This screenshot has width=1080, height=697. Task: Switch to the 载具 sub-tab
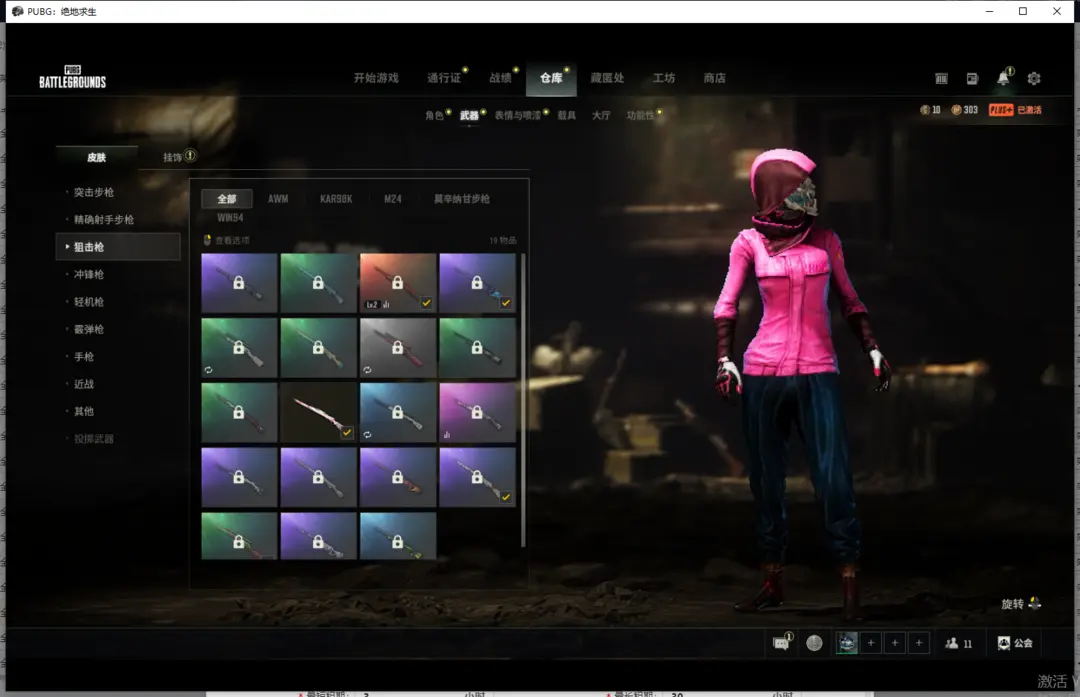tap(566, 115)
